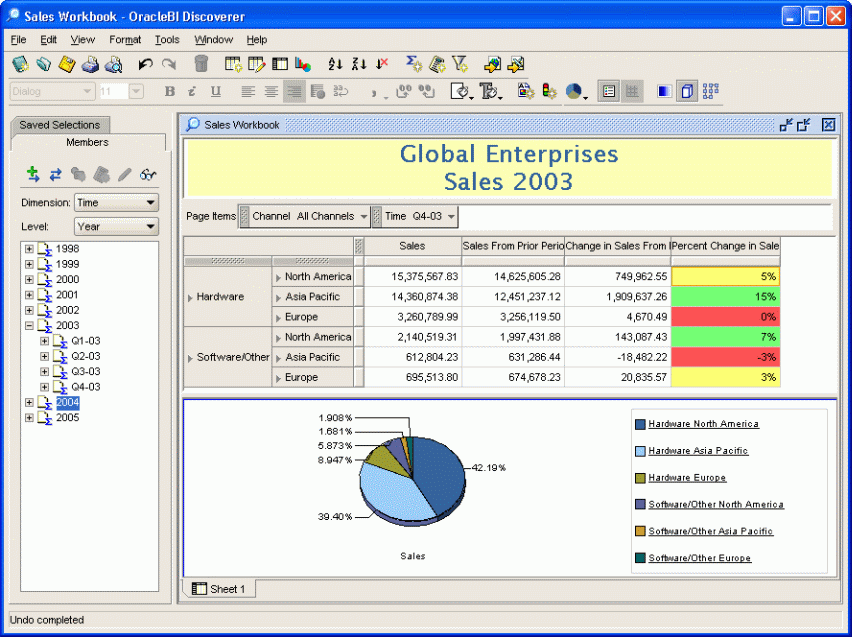Viewport: 852px width, 637px height.
Task: Toggle the graph legend display button
Action: [609, 91]
